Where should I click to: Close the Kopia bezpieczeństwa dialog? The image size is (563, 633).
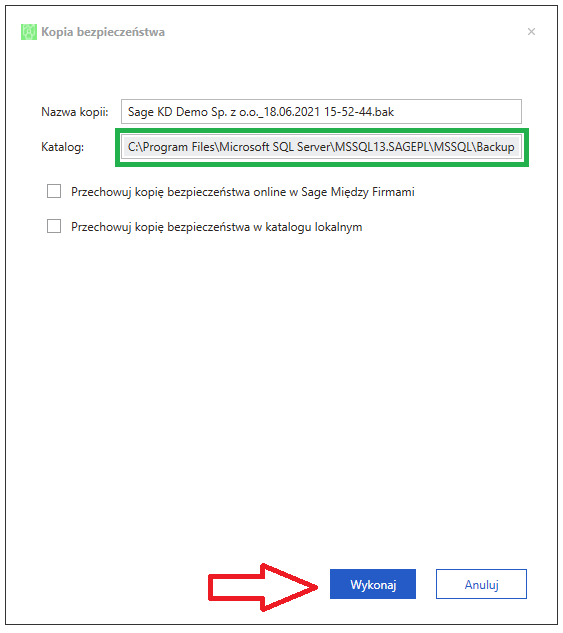(531, 32)
